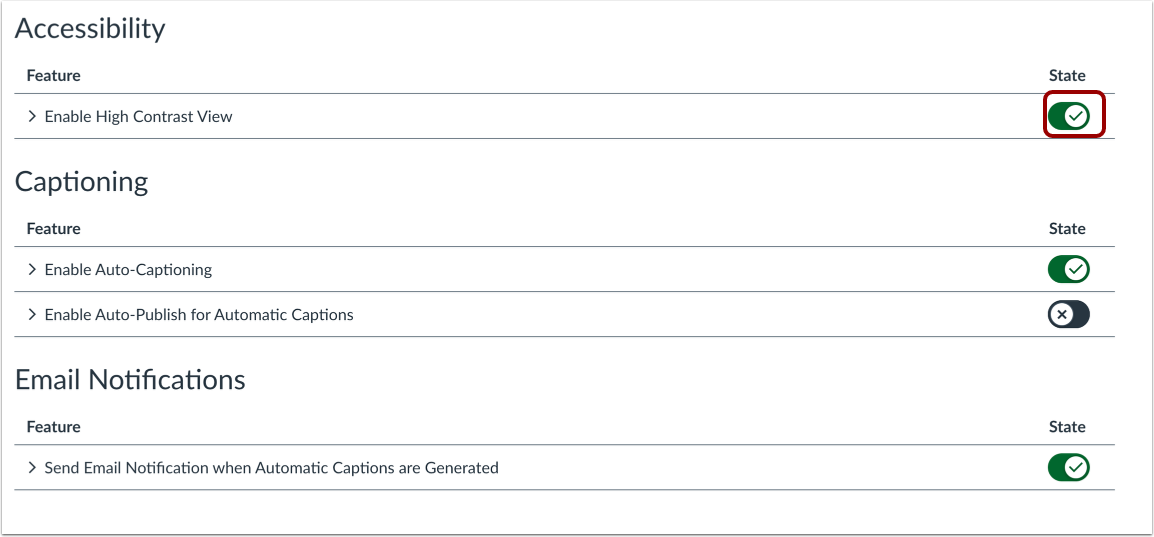Click Feature column header under Accessibility
Screen dimensions: 1154x537
click(x=54, y=76)
